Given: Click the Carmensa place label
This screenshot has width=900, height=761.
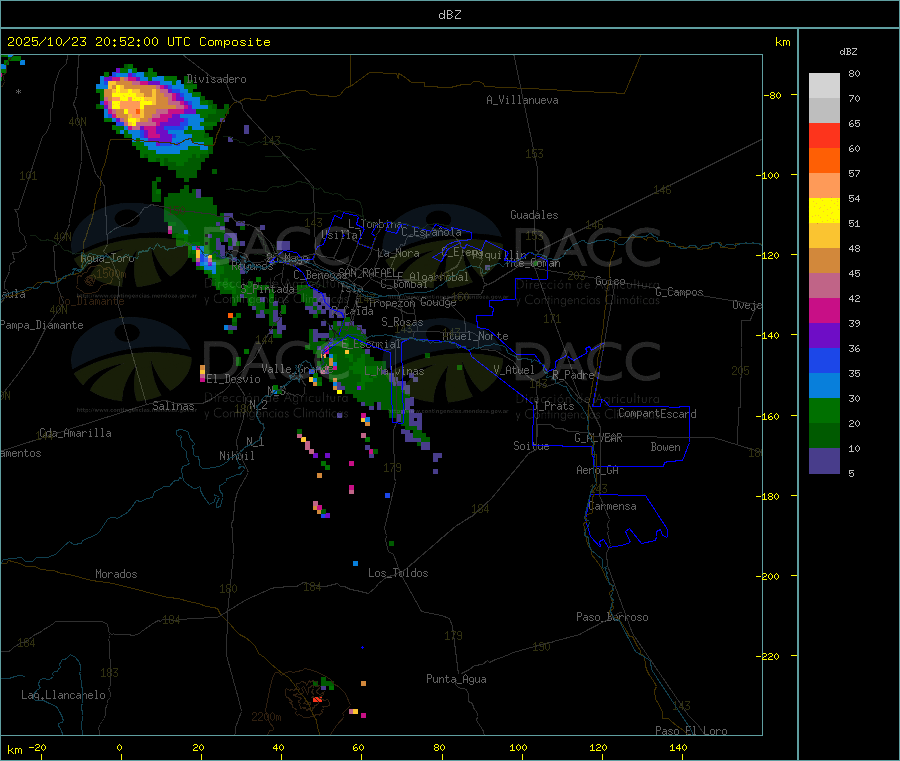Looking at the screenshot, I should pos(612,506).
